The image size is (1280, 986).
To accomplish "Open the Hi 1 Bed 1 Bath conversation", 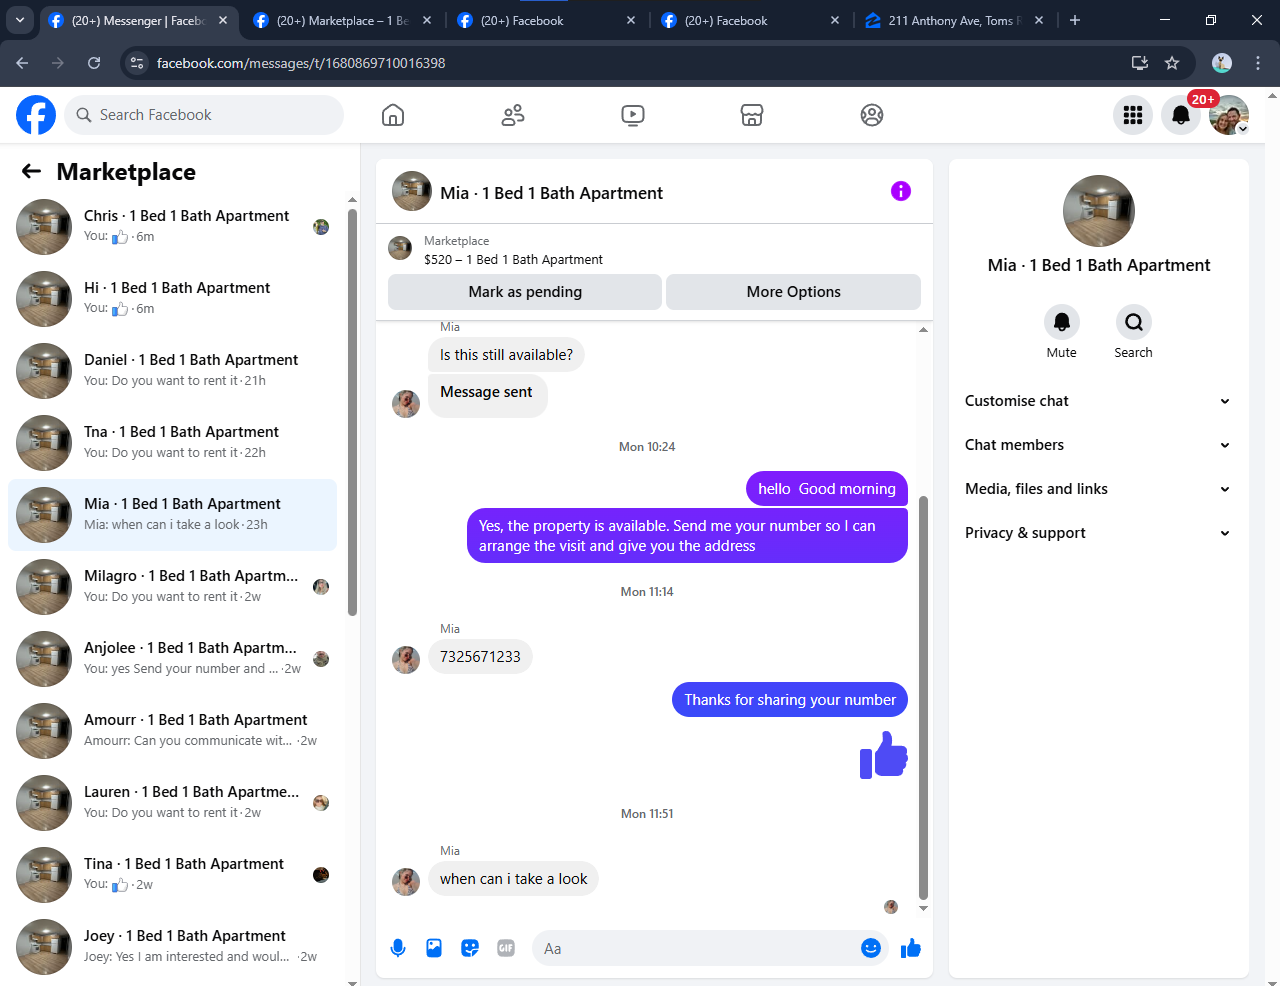I will 172,299.
